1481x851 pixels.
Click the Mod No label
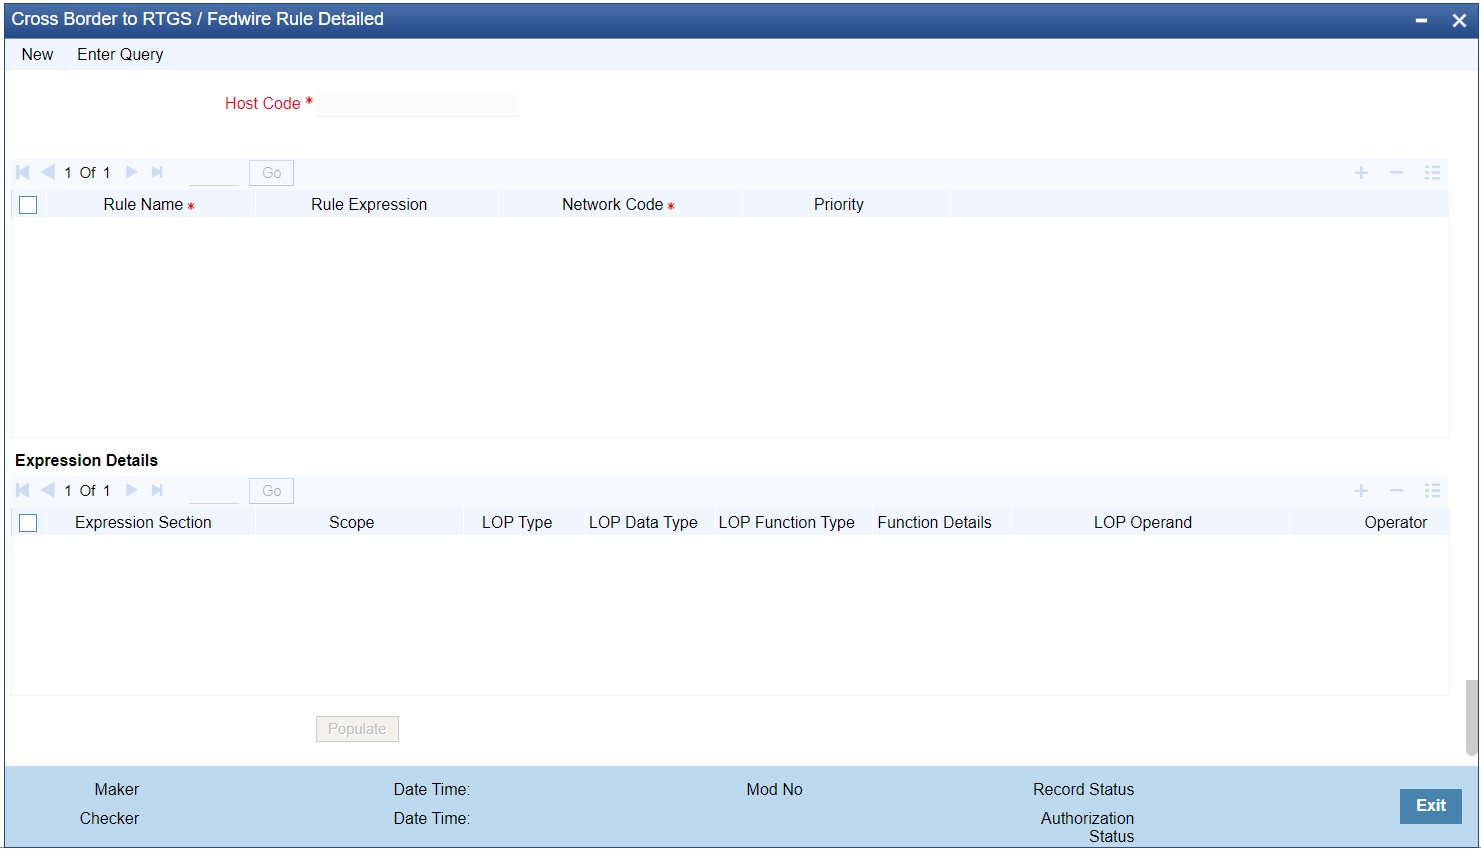(774, 789)
